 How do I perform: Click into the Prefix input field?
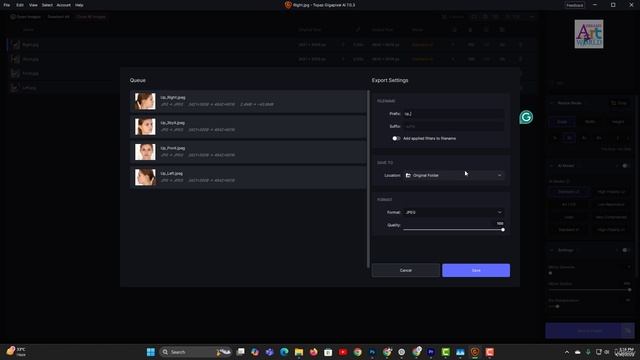tap(453, 114)
